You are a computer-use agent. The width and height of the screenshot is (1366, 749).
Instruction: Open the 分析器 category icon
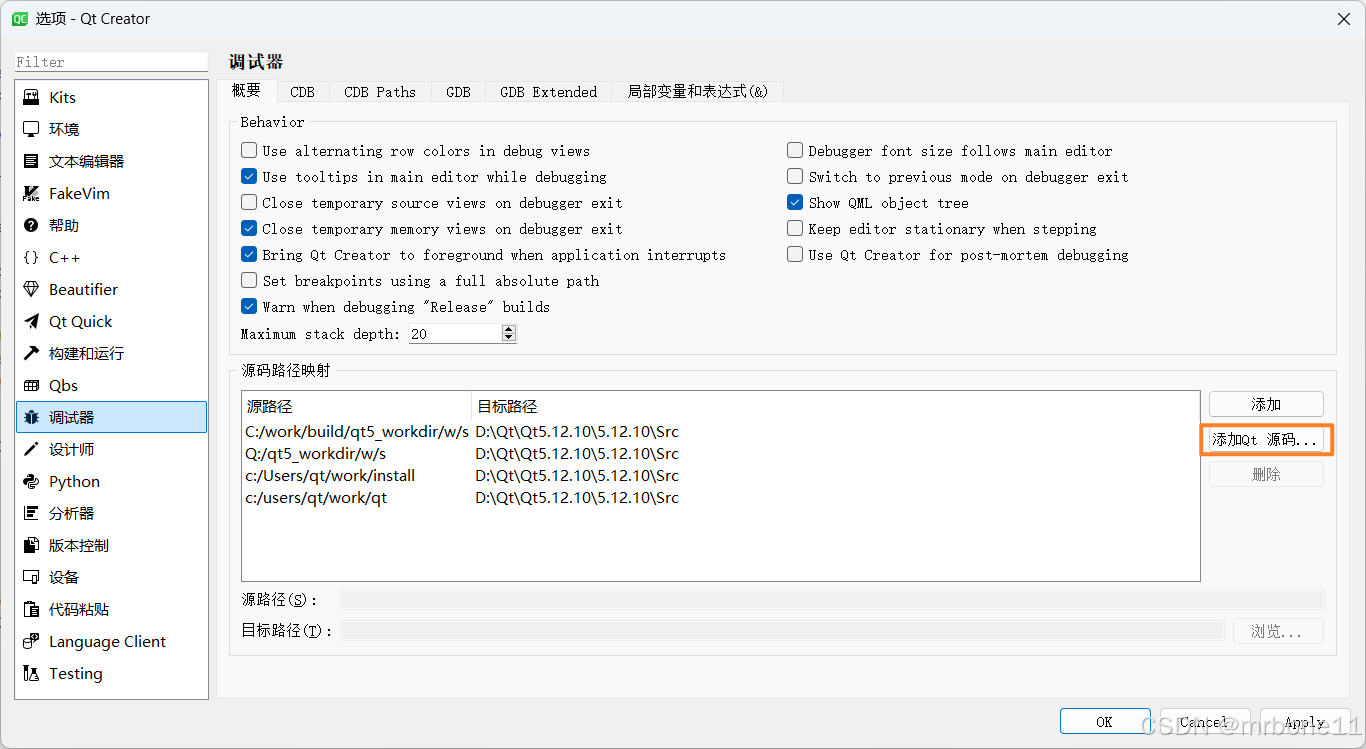pos(31,513)
